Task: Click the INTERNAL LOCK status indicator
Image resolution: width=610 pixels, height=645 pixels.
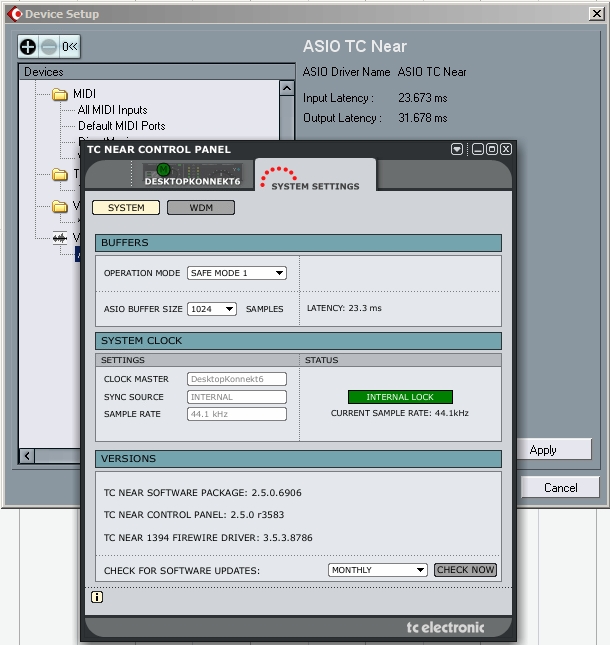Action: coord(400,397)
